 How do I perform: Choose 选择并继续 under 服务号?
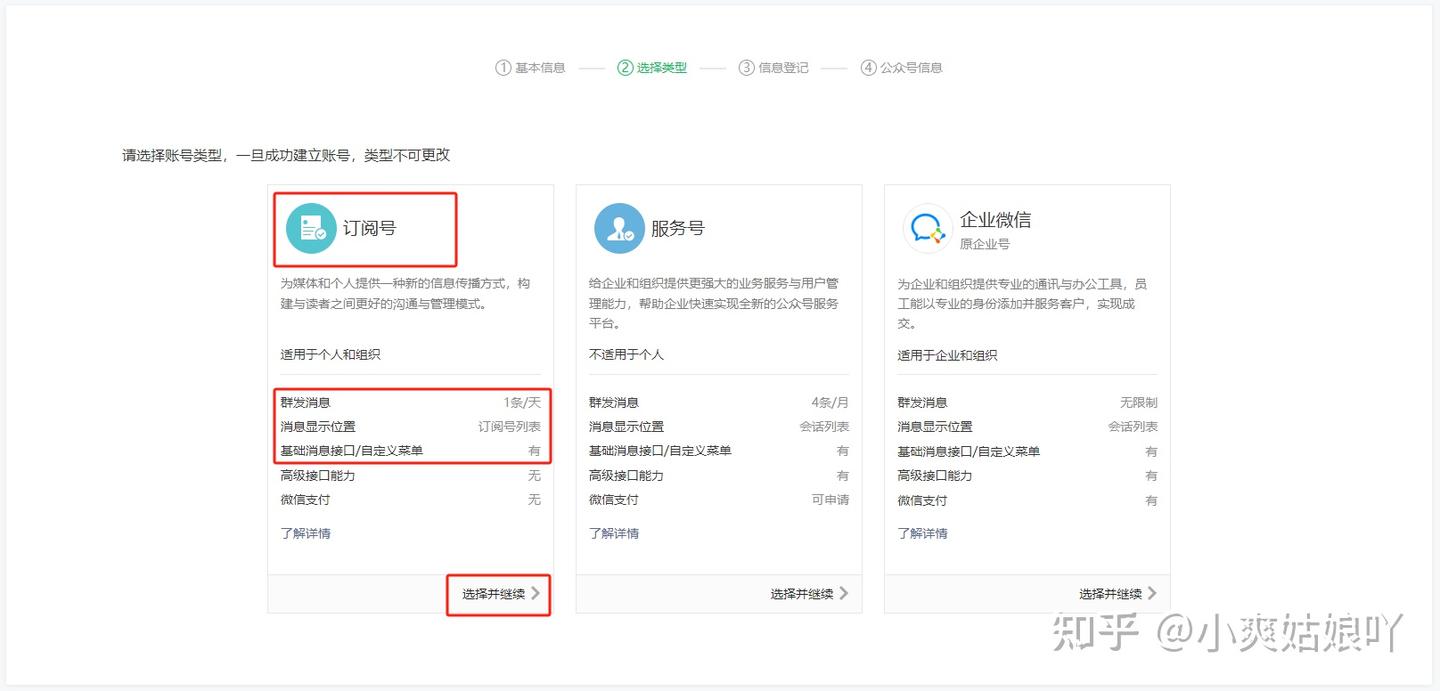802,594
